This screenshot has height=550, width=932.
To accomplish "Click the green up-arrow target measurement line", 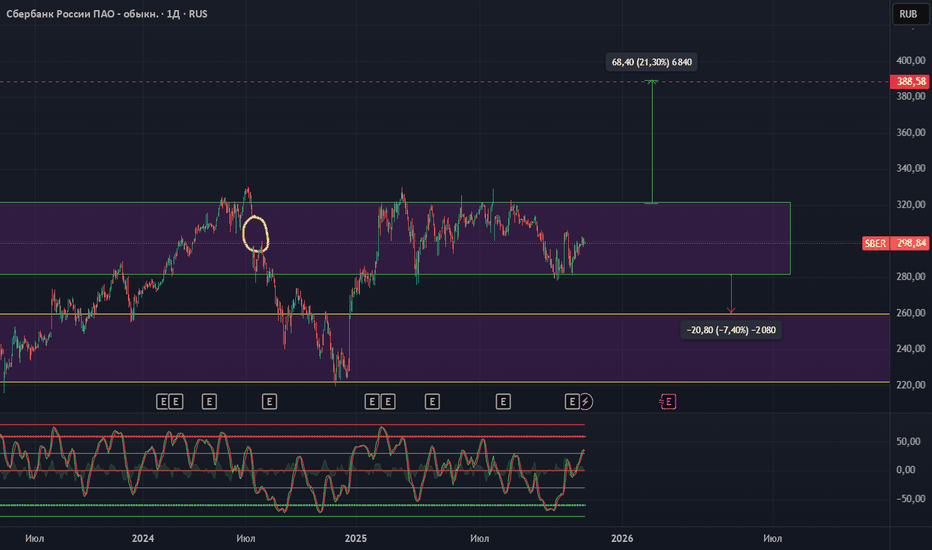I will coord(652,140).
